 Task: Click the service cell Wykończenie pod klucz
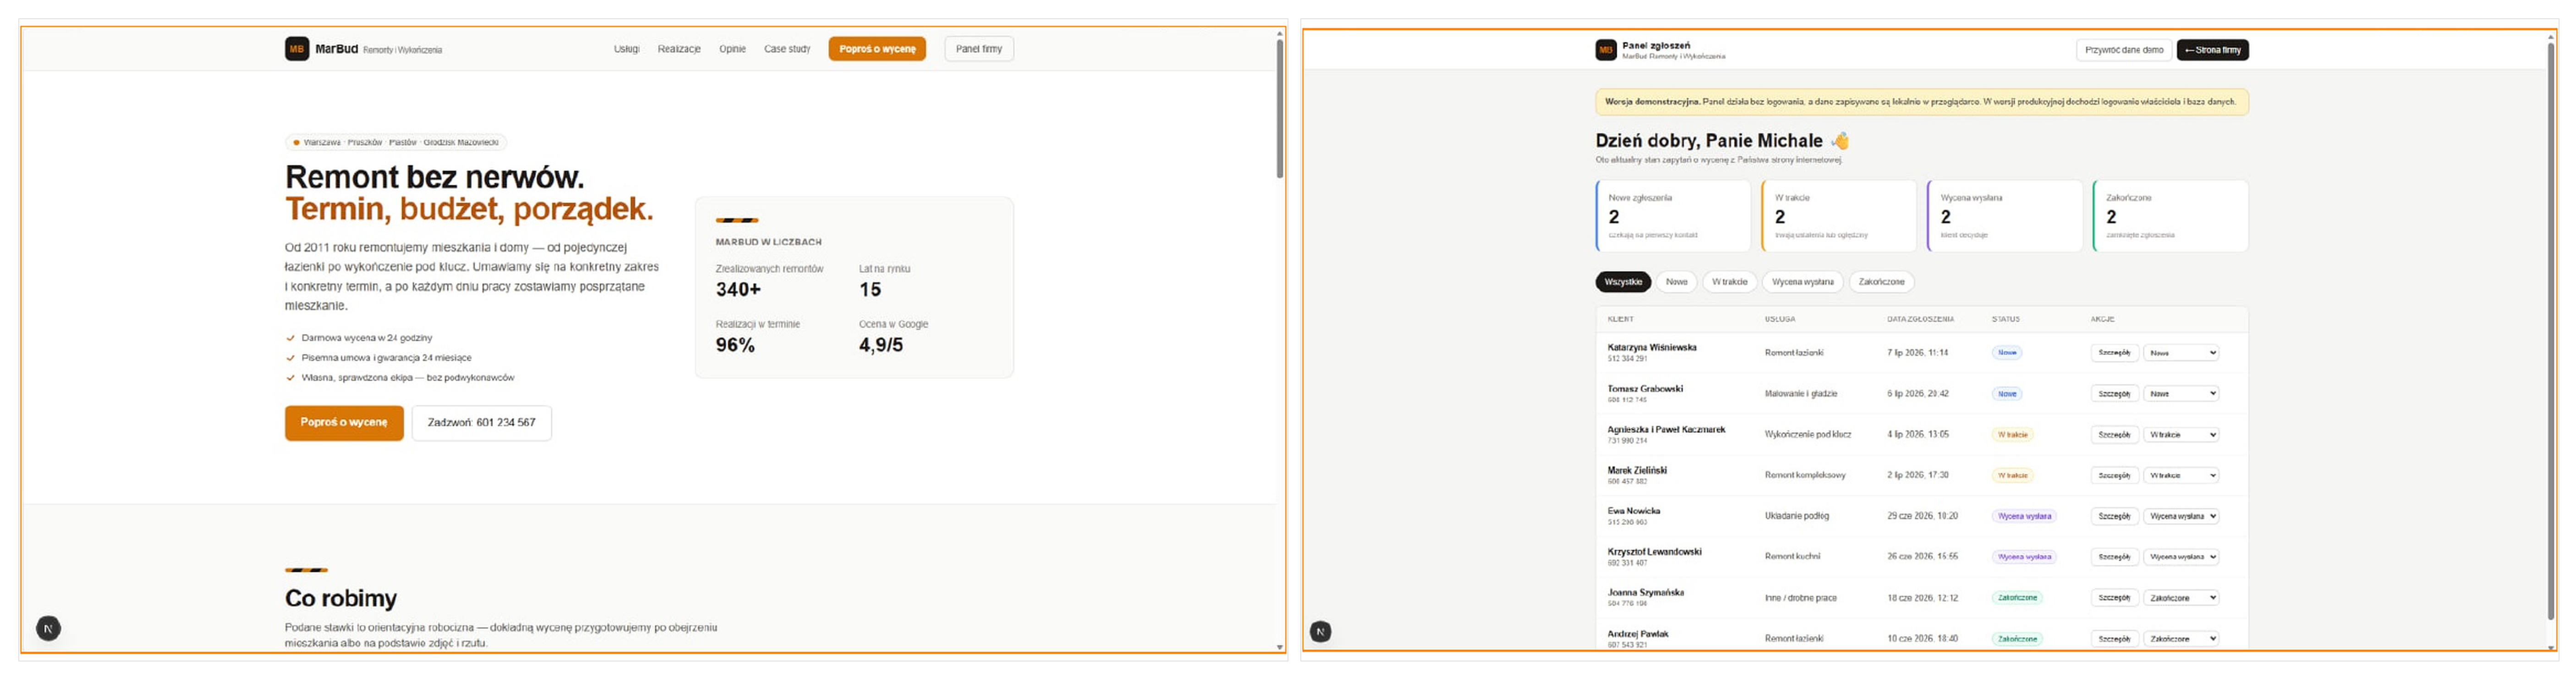coord(1808,435)
